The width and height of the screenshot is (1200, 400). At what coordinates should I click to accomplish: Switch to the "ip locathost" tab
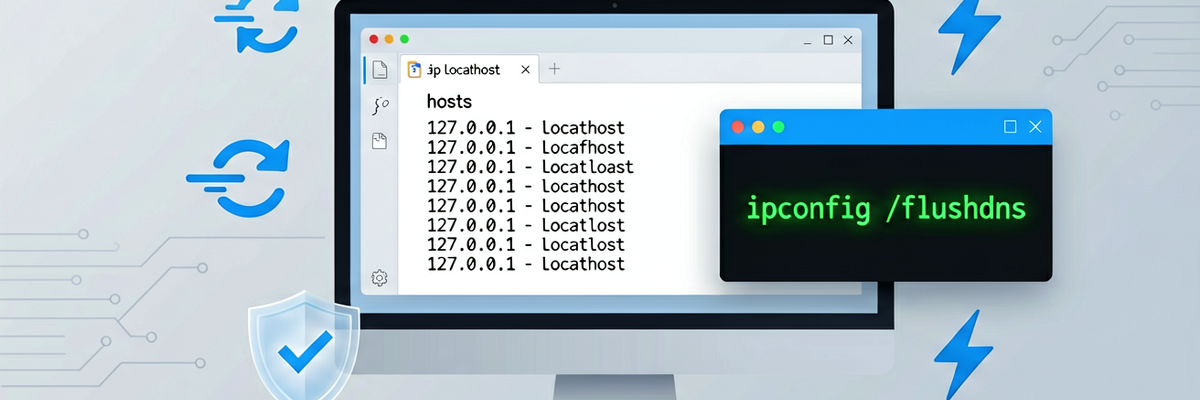coord(470,69)
